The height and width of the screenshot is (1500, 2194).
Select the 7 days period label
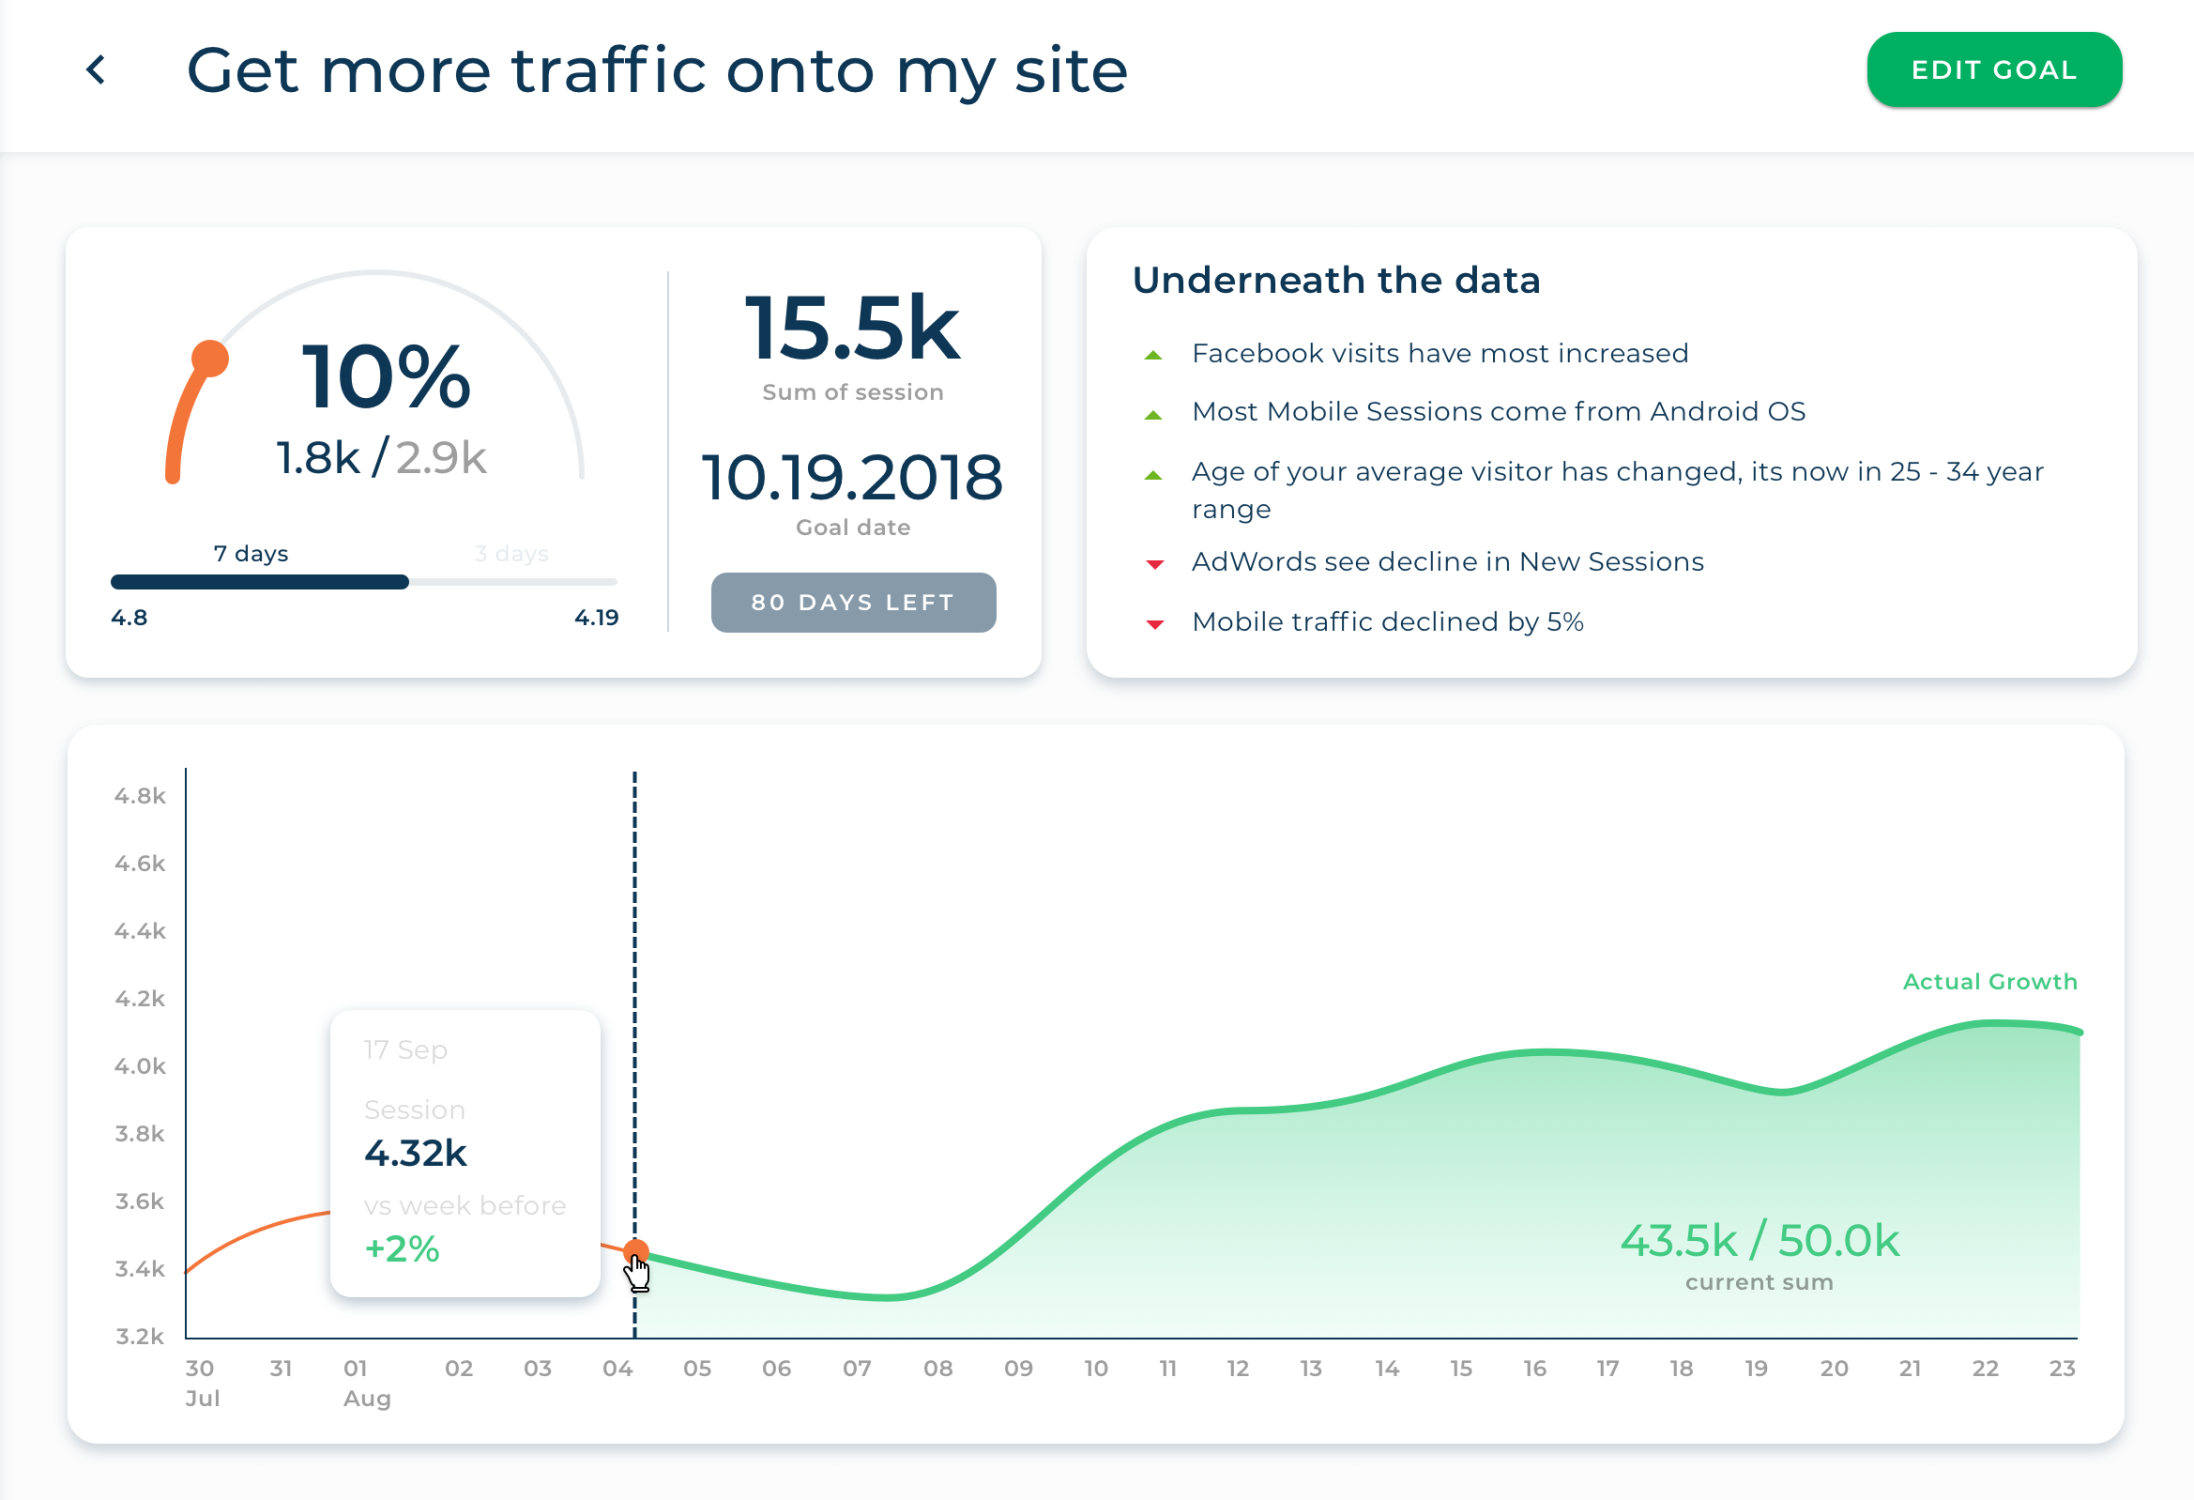(x=251, y=553)
